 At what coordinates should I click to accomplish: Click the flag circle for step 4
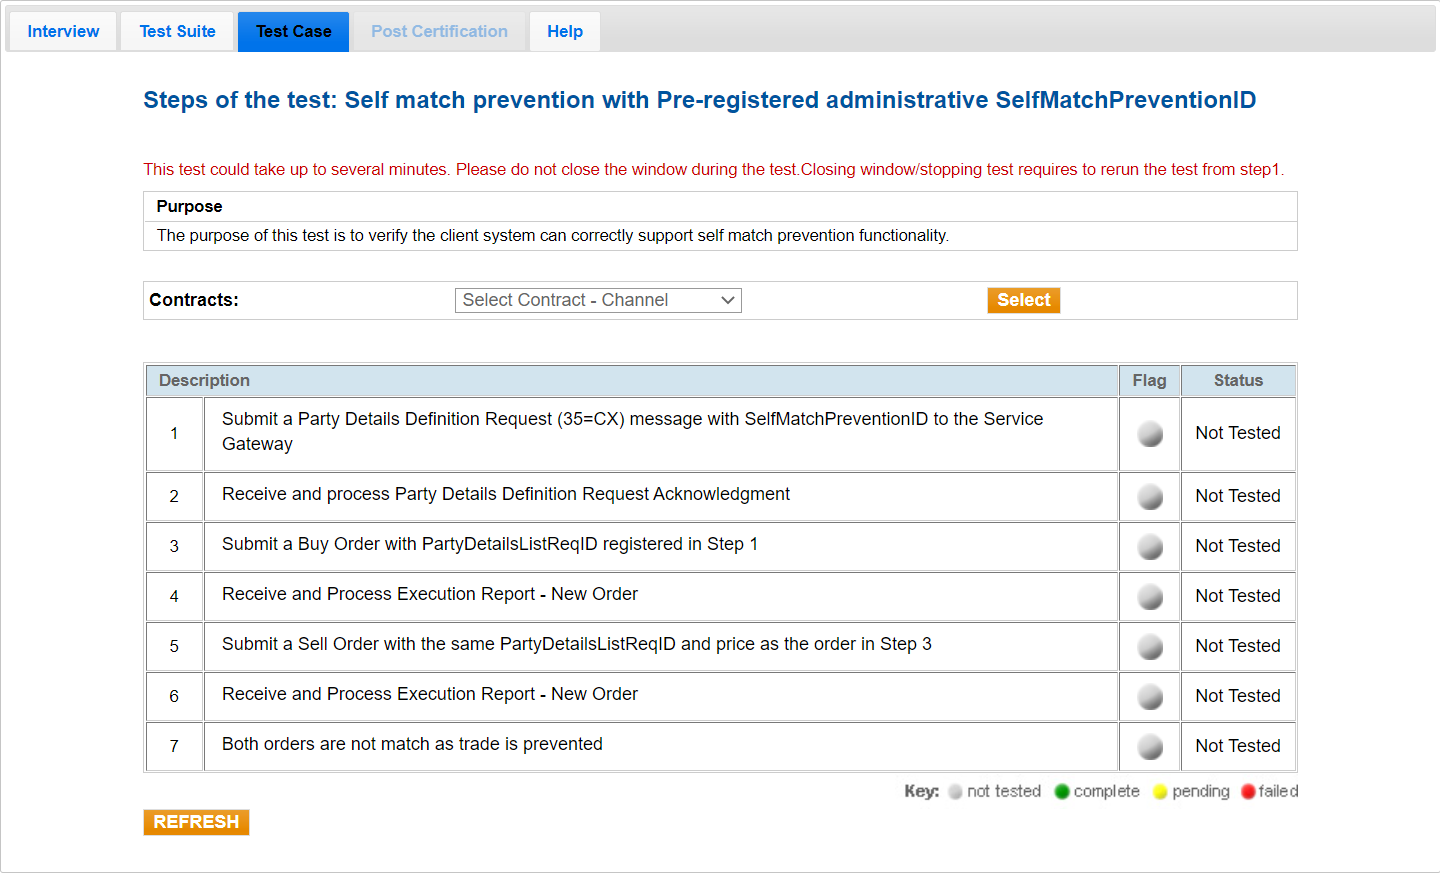1150,597
